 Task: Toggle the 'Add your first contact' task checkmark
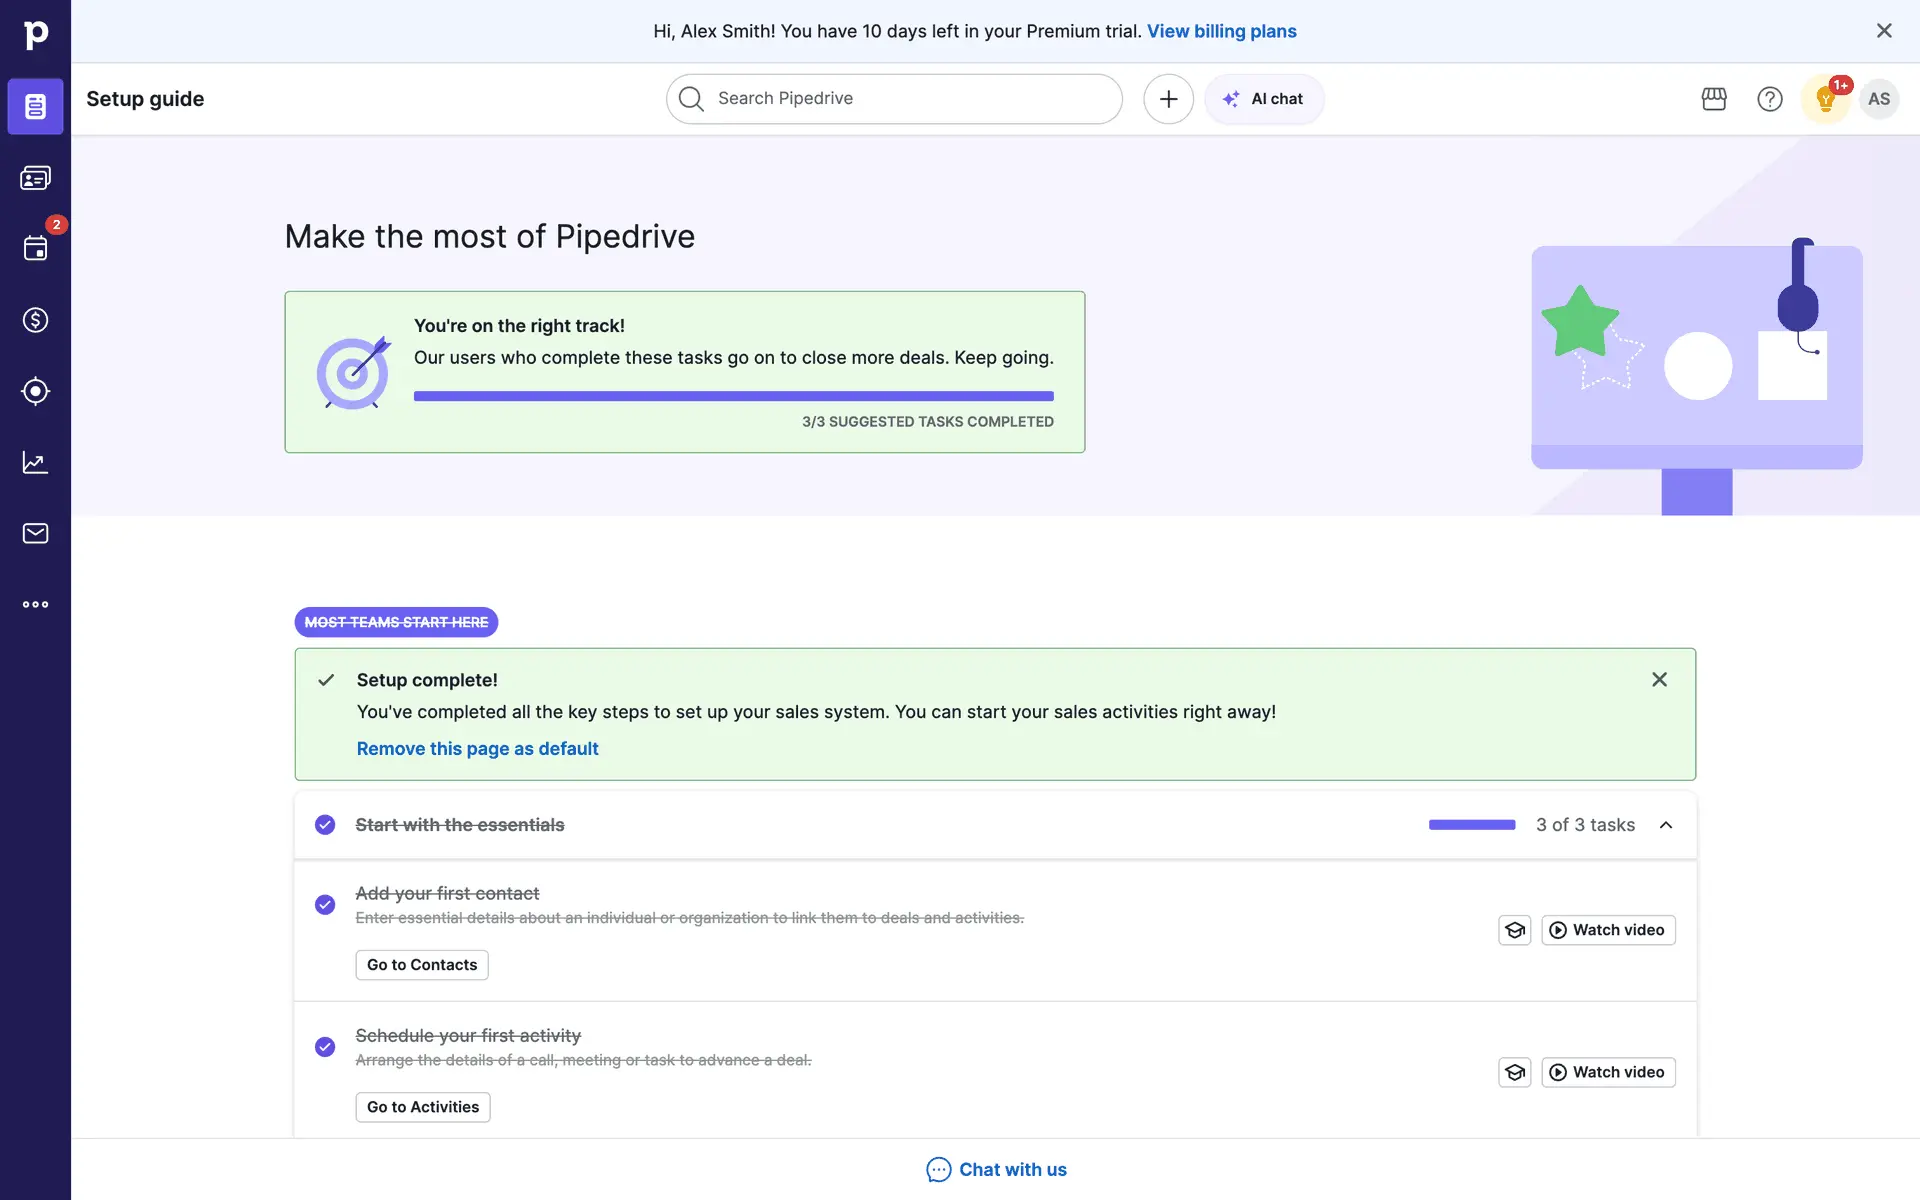point(325,905)
